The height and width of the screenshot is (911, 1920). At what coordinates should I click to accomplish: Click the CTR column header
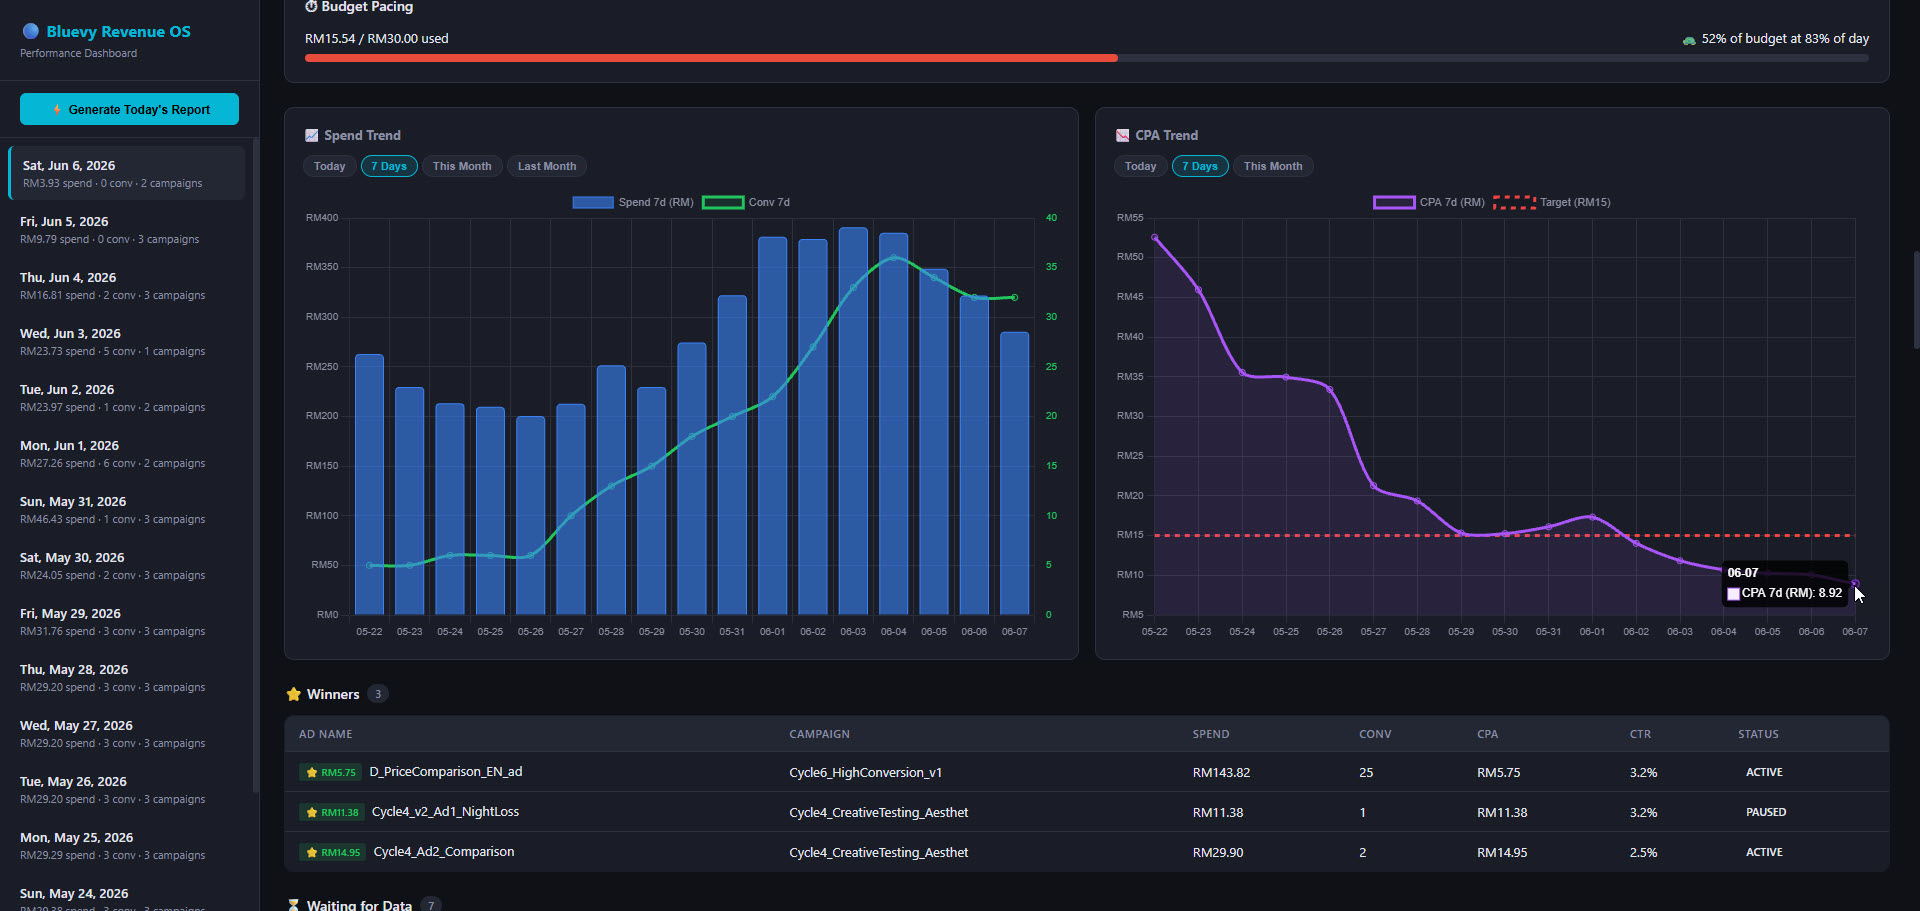[1640, 734]
